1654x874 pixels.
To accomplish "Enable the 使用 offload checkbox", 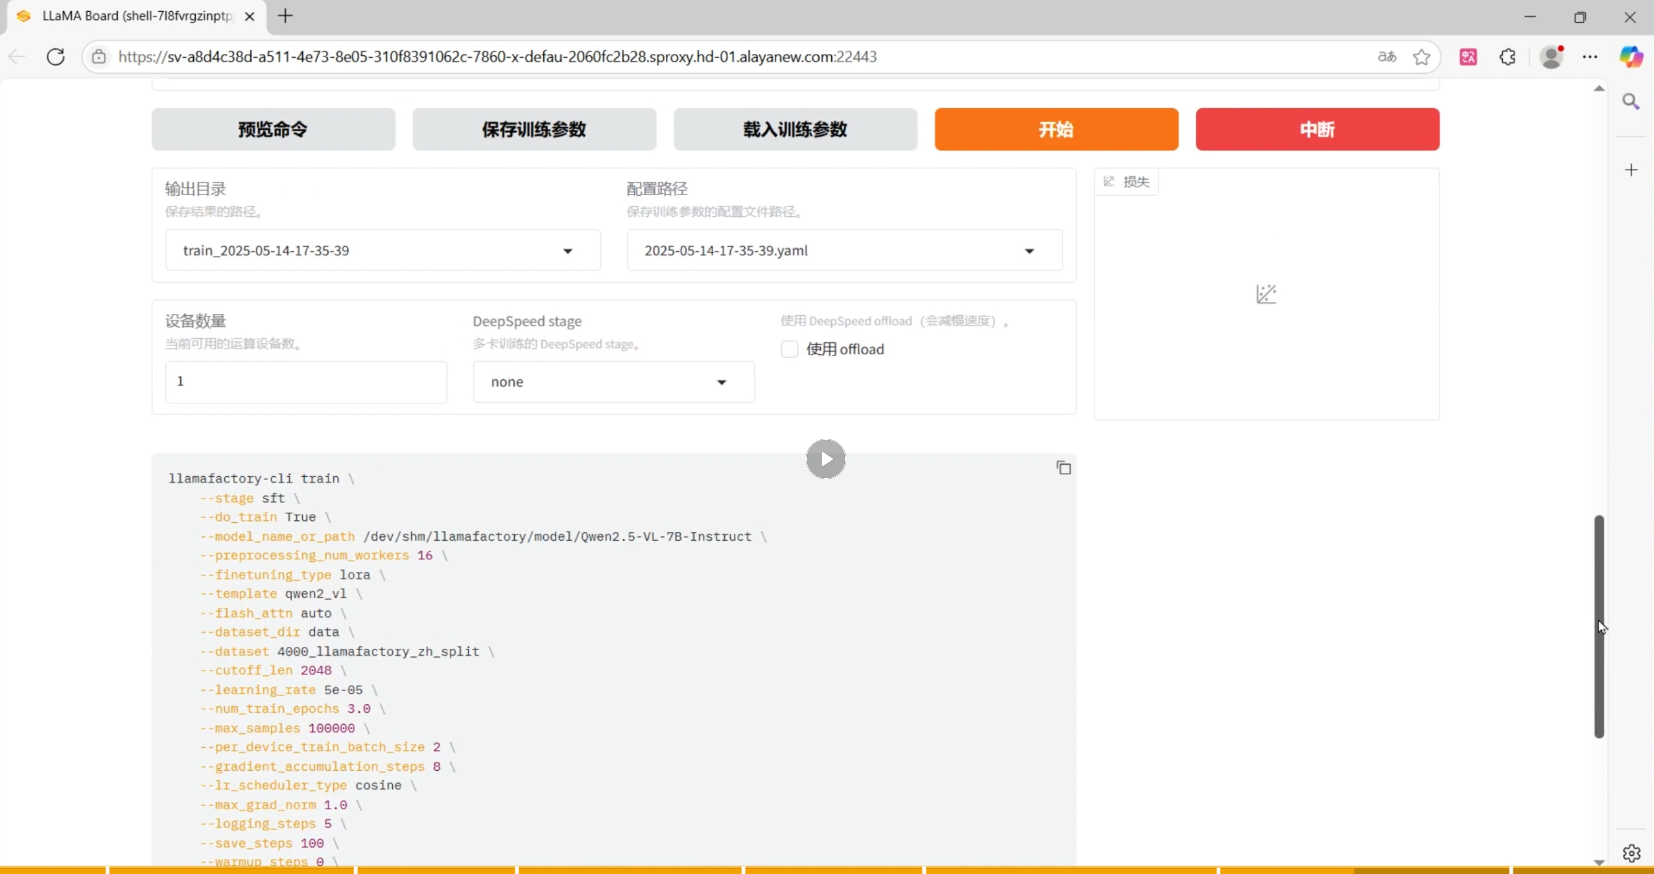I will click(789, 349).
